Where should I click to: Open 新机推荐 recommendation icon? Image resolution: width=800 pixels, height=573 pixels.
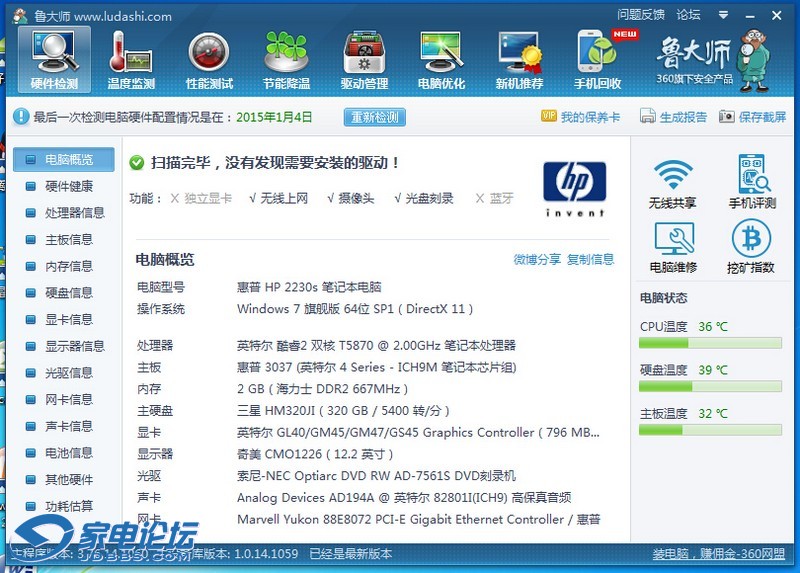point(519,59)
